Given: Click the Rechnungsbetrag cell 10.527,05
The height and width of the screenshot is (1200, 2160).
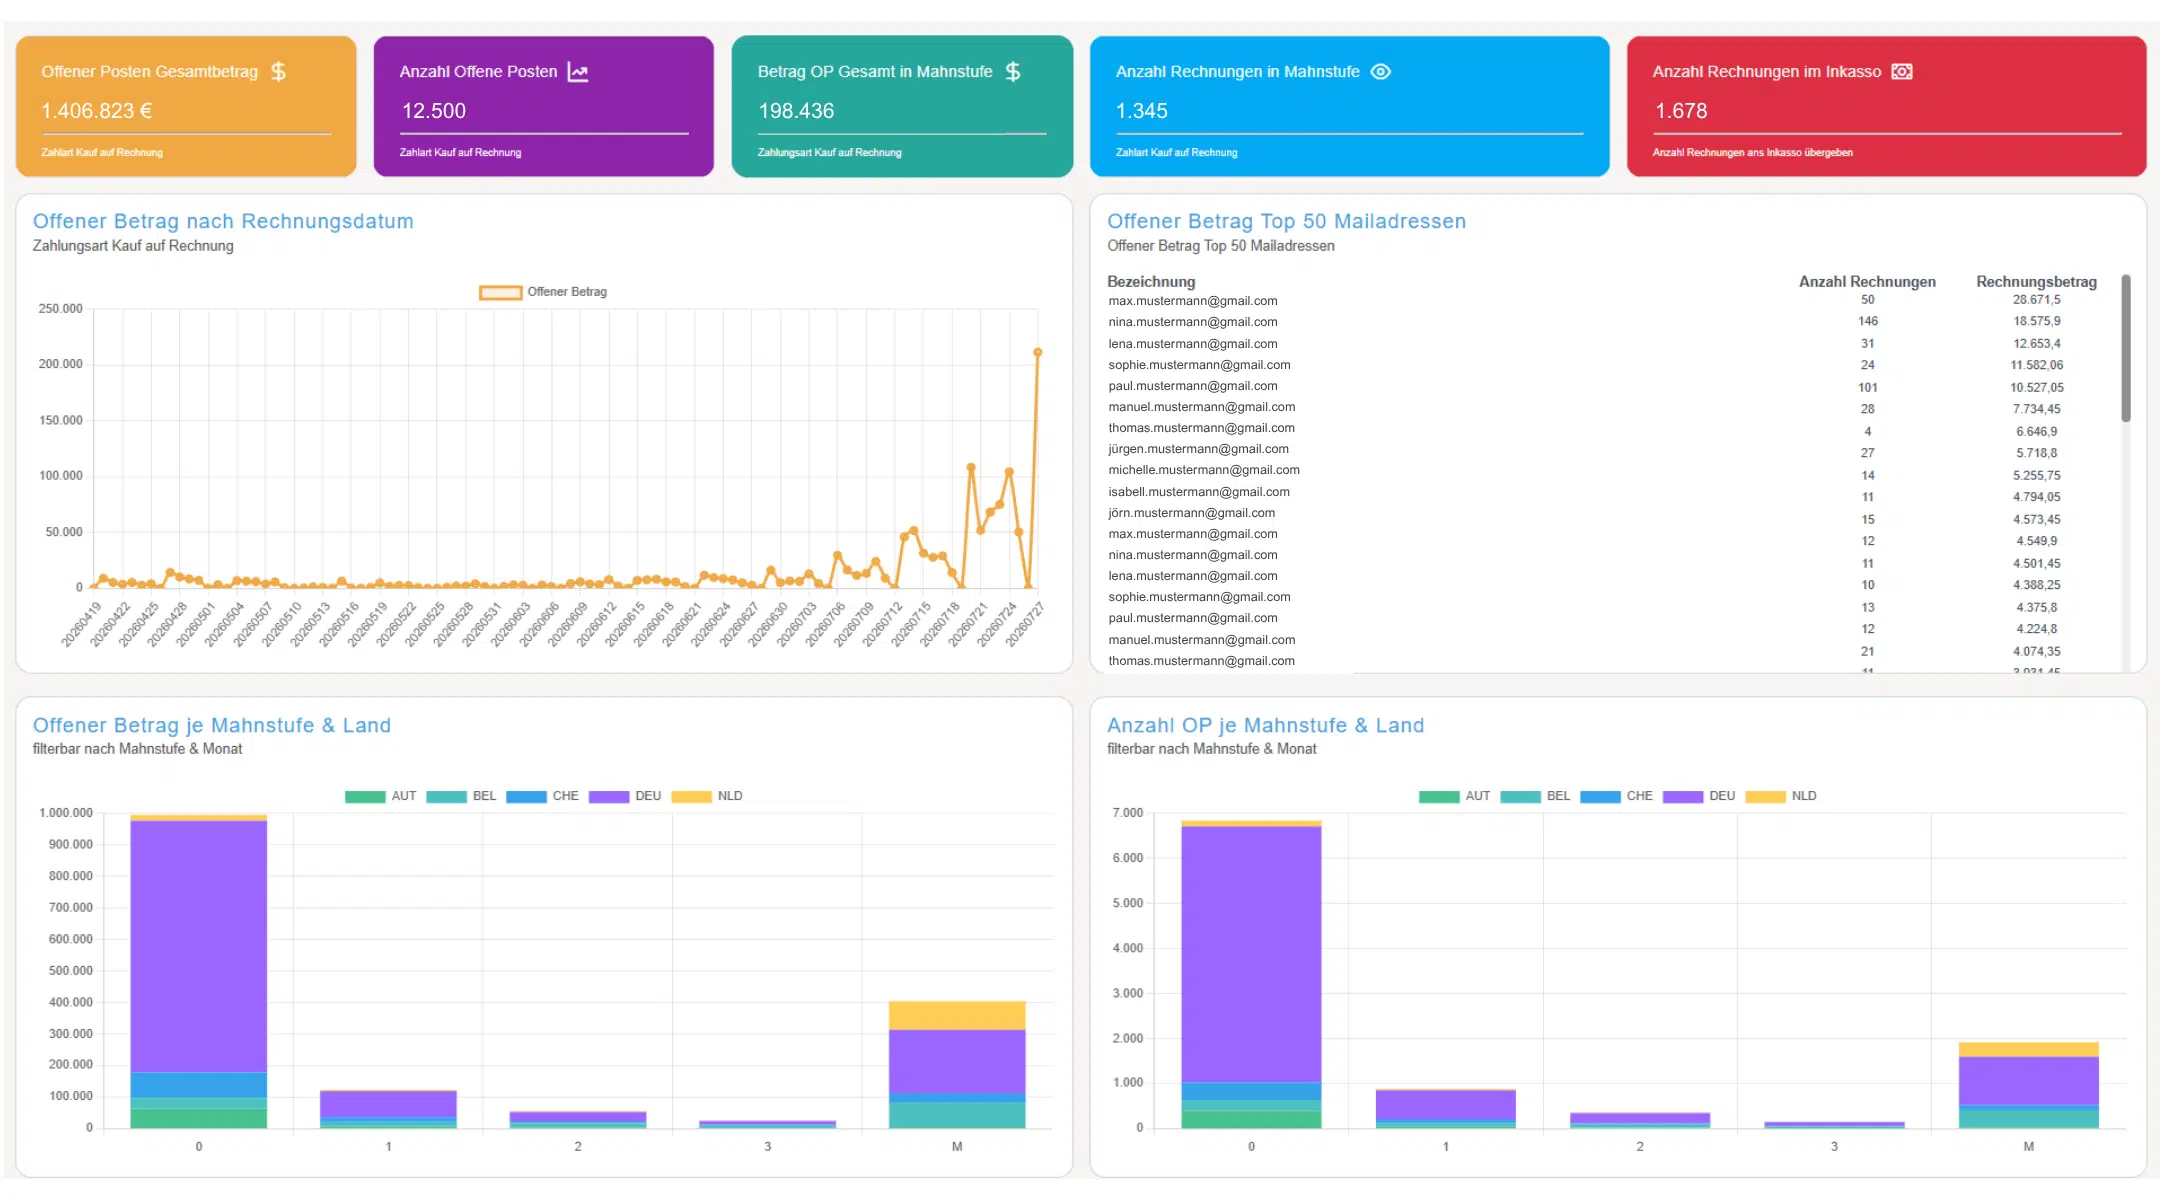Looking at the screenshot, I should coord(2036,388).
